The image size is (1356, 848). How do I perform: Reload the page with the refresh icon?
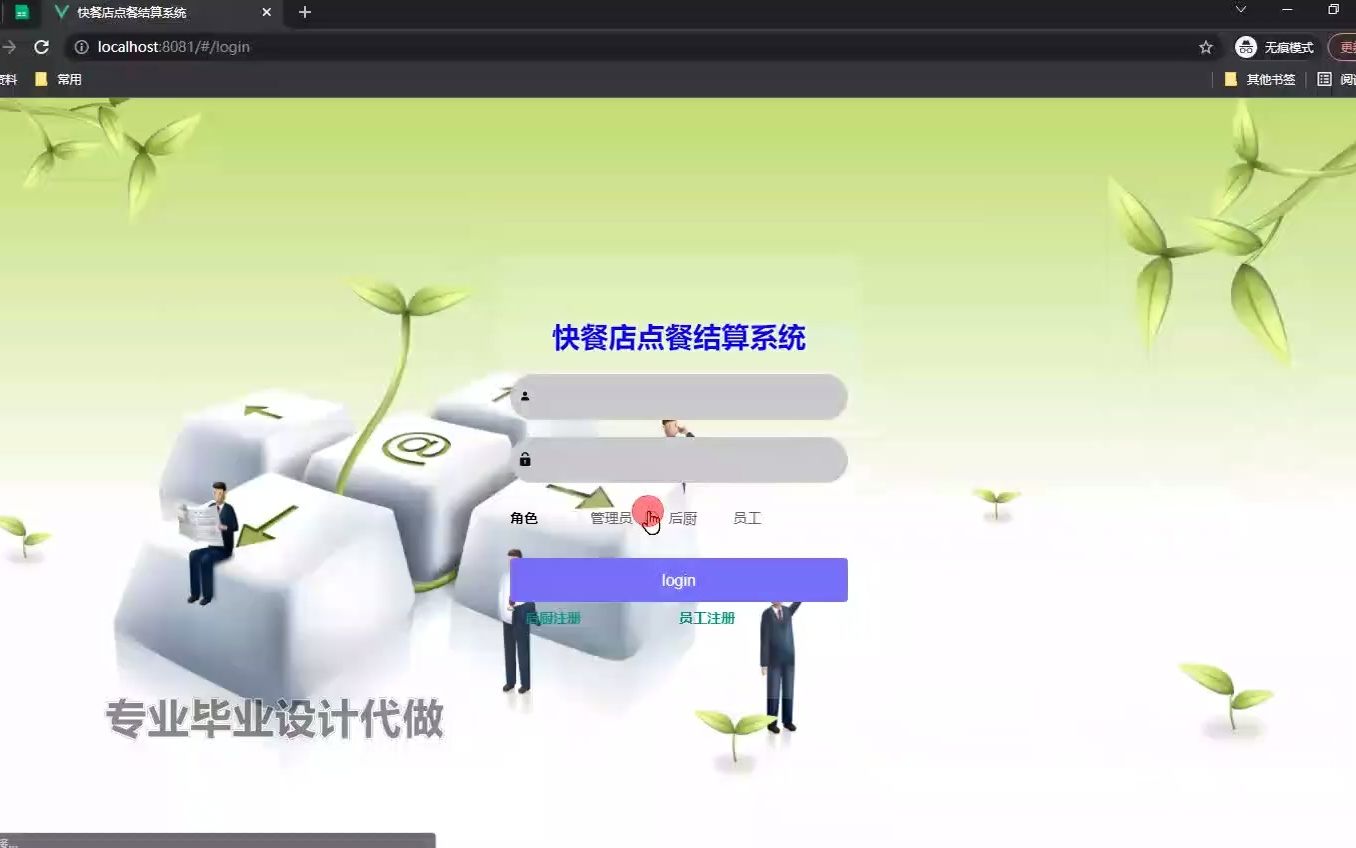(x=41, y=47)
